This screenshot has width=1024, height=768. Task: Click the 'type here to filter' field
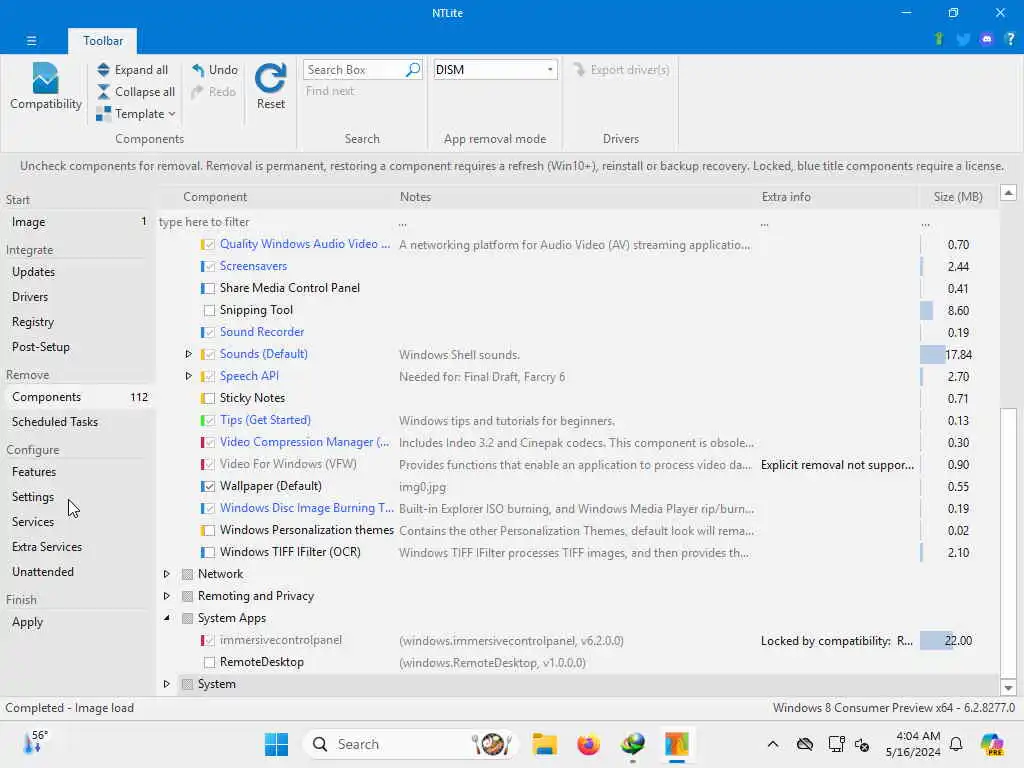(276, 222)
